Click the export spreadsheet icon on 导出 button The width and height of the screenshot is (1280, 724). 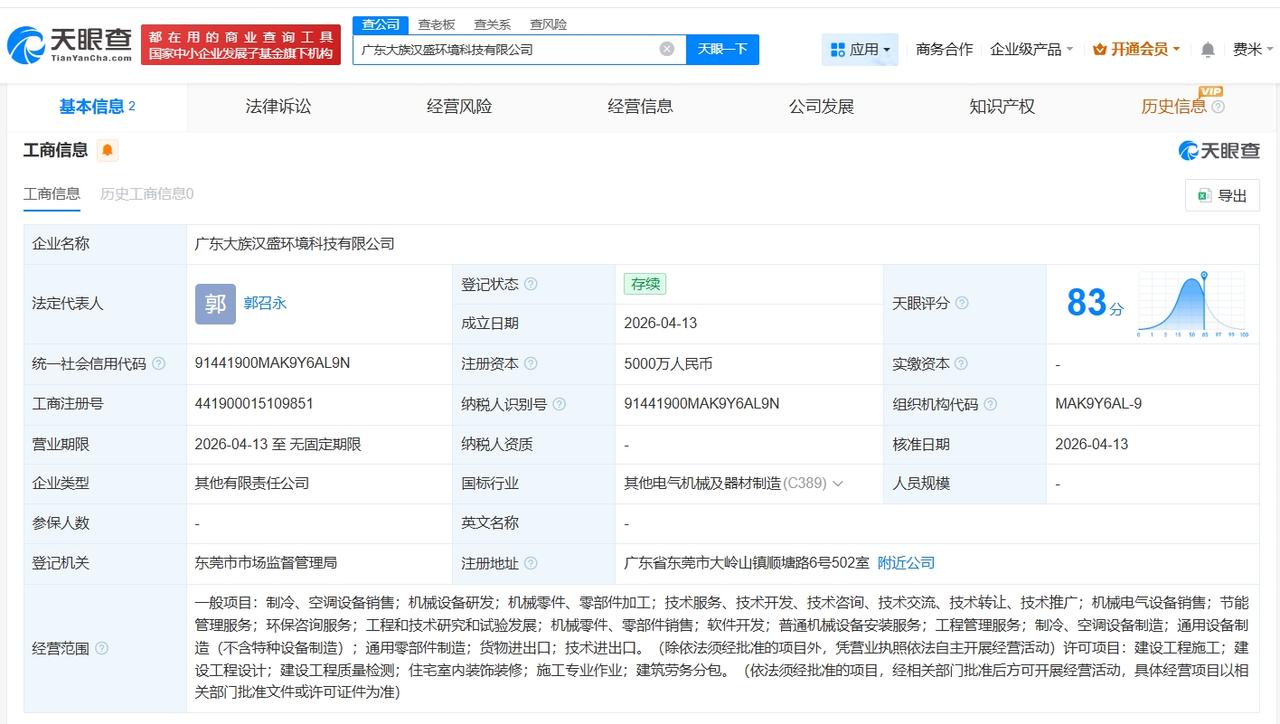1206,196
